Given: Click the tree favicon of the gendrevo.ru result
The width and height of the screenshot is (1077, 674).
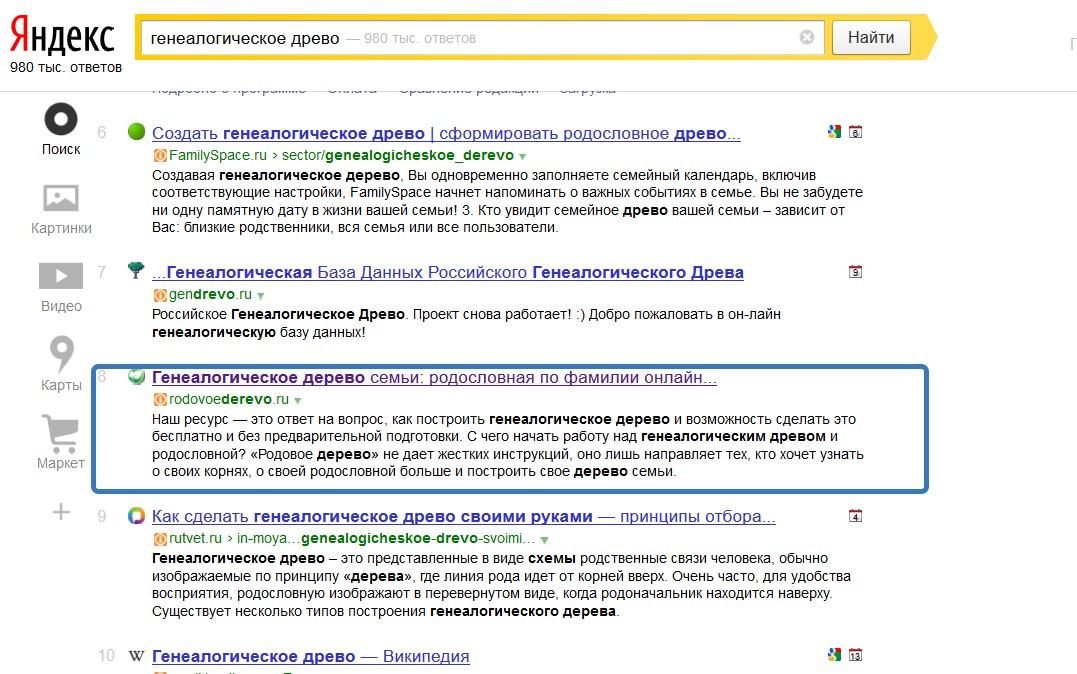Looking at the screenshot, I should click(x=136, y=270).
